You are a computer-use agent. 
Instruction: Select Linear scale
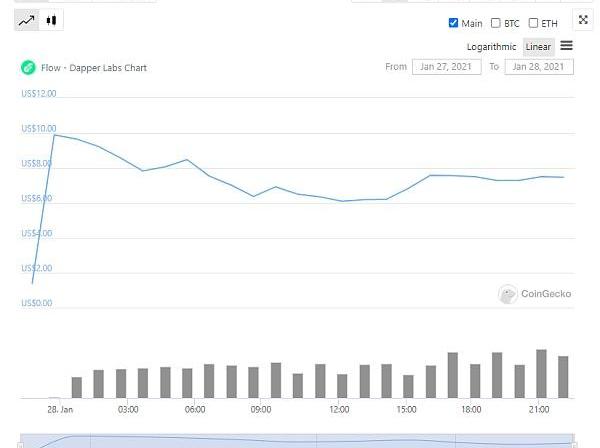[538, 47]
